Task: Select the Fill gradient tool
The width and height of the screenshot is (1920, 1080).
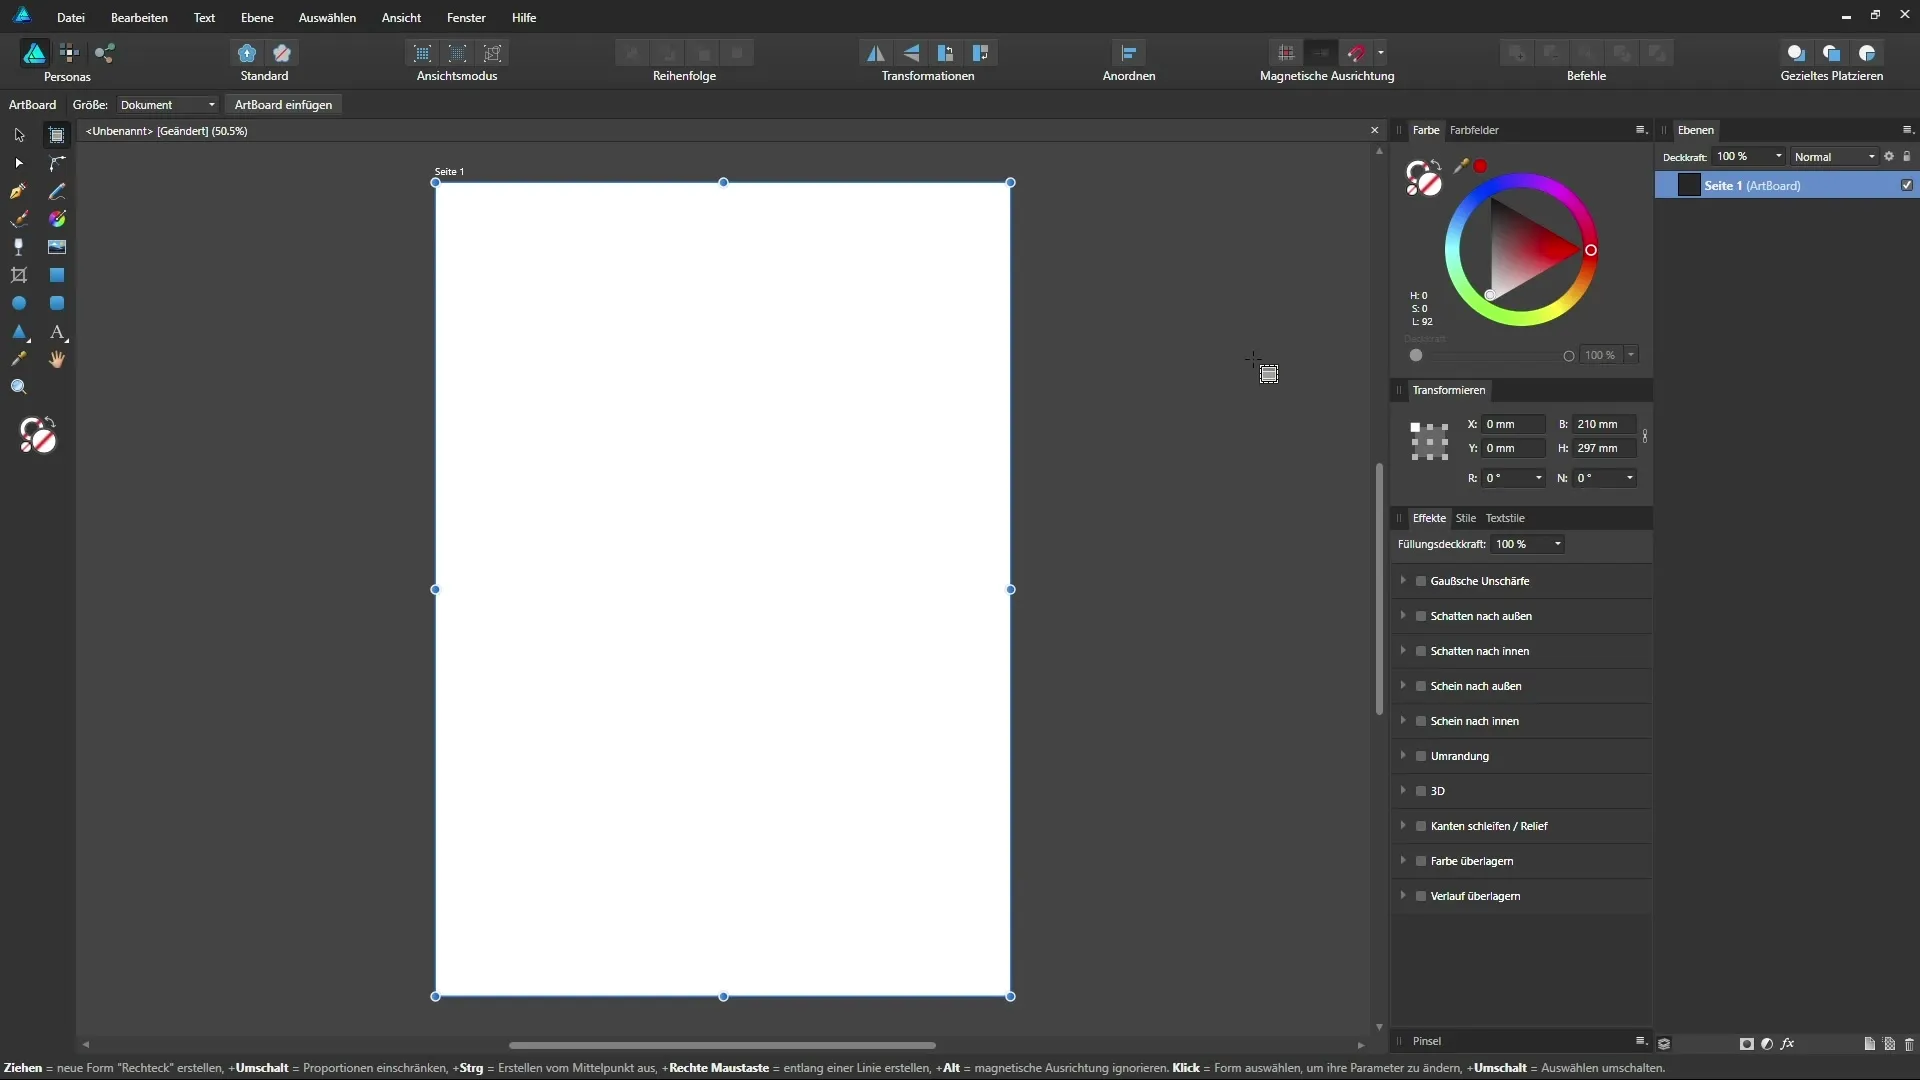Action: pyautogui.click(x=57, y=219)
